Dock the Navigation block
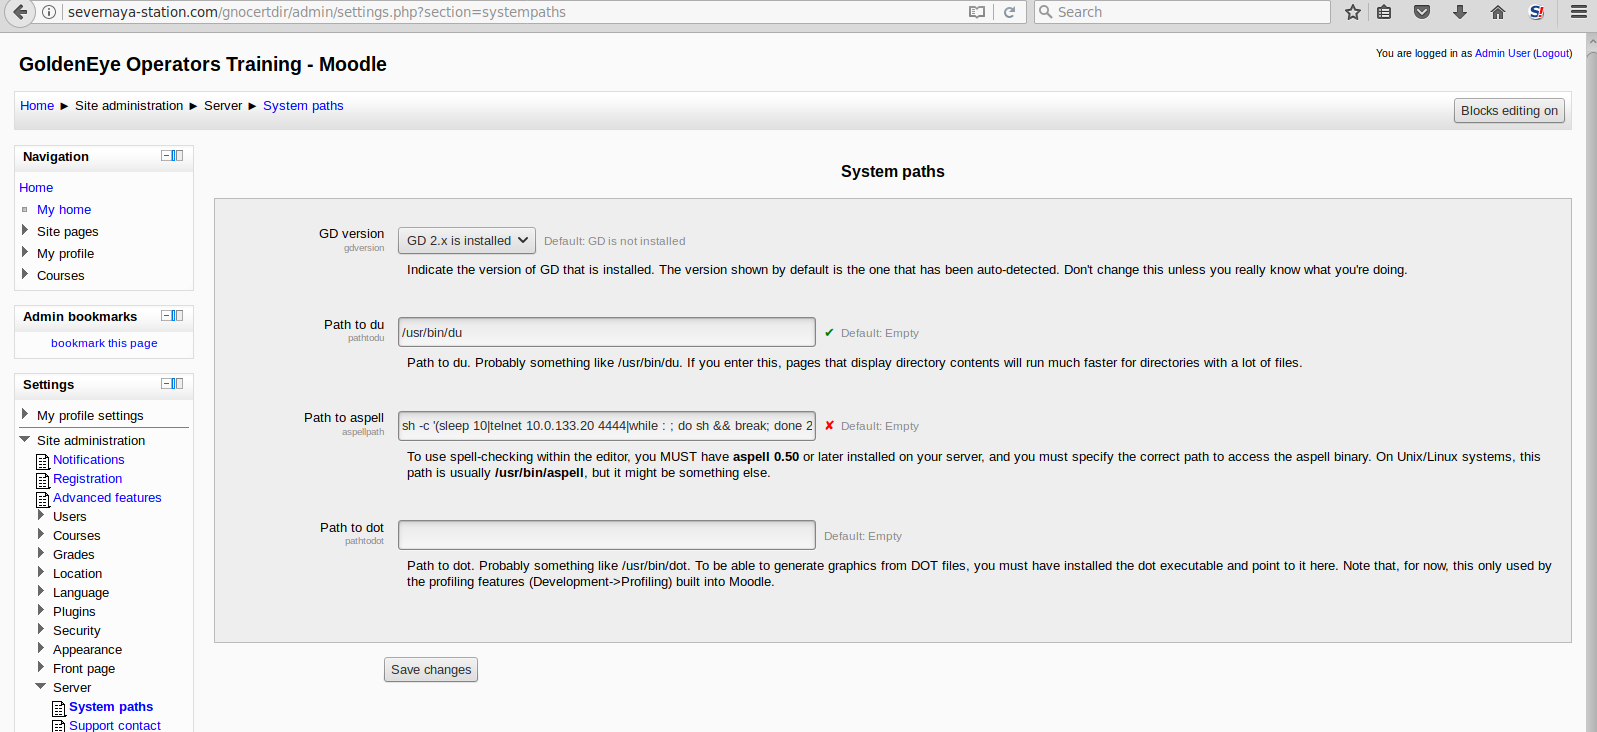 coord(178,156)
